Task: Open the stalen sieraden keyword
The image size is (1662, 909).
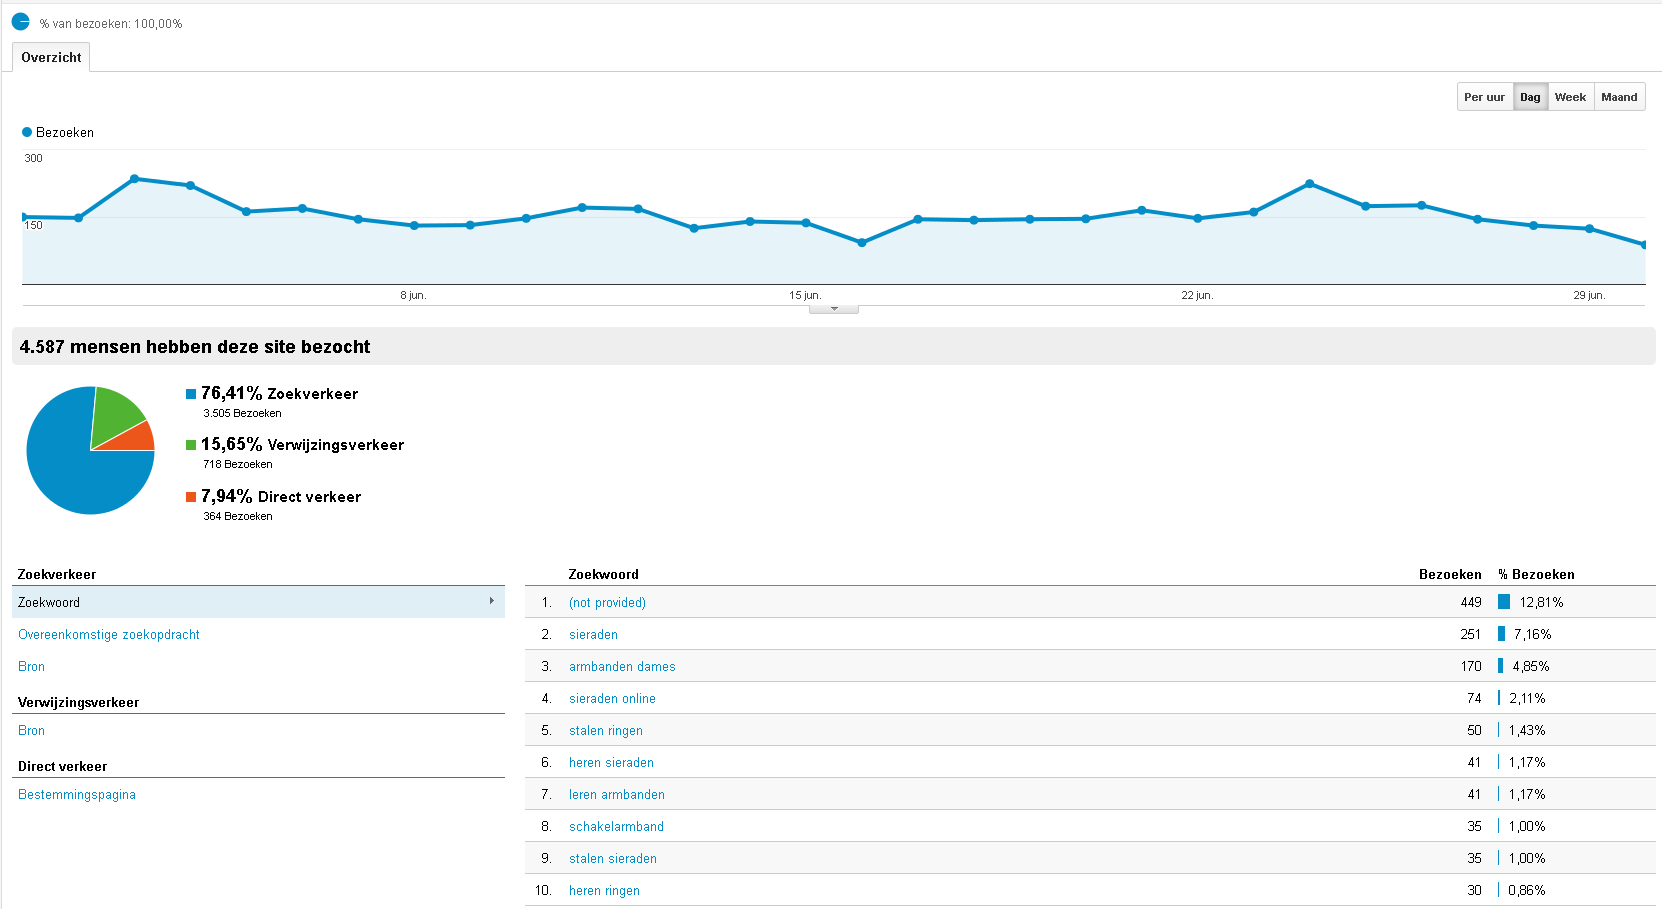Action: click(x=613, y=858)
